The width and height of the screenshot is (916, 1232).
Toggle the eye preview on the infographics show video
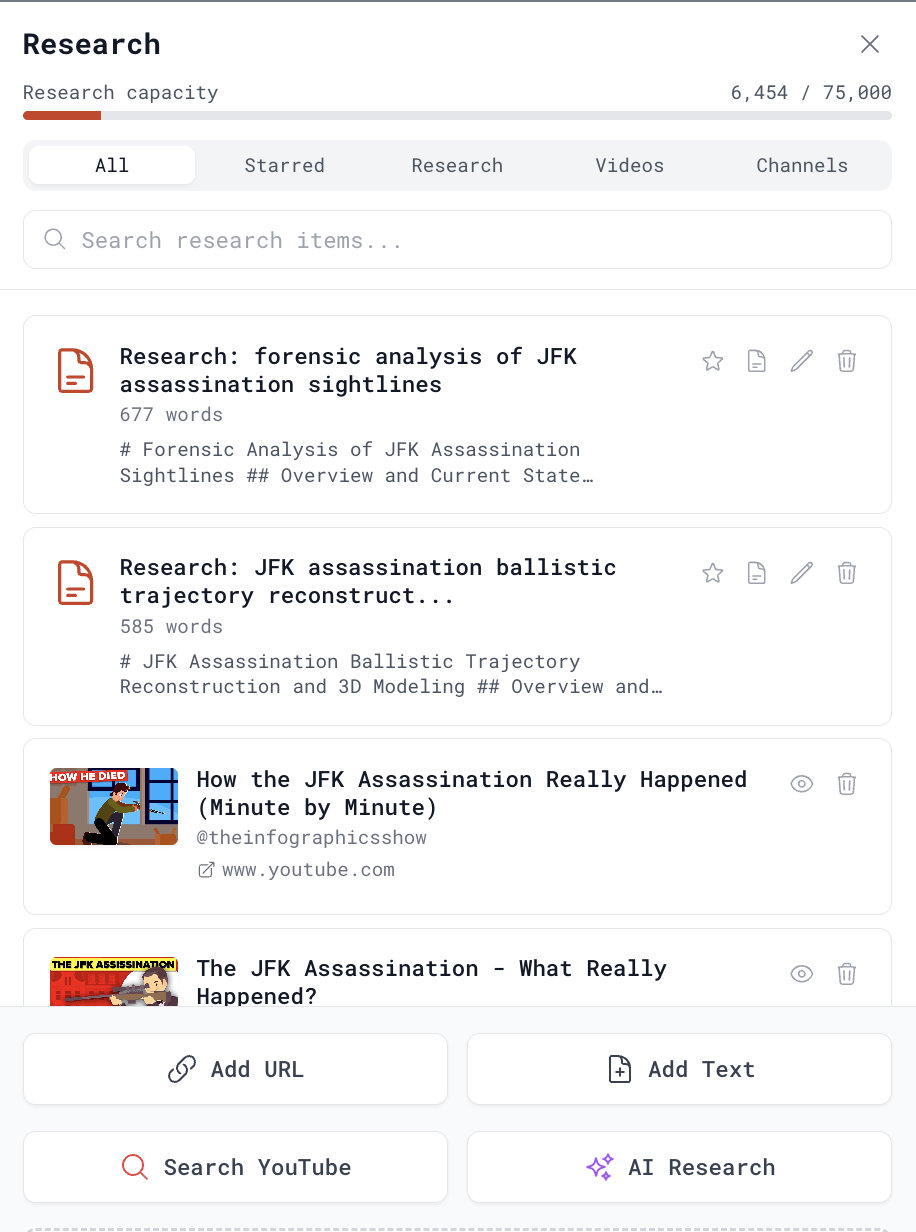[801, 784]
